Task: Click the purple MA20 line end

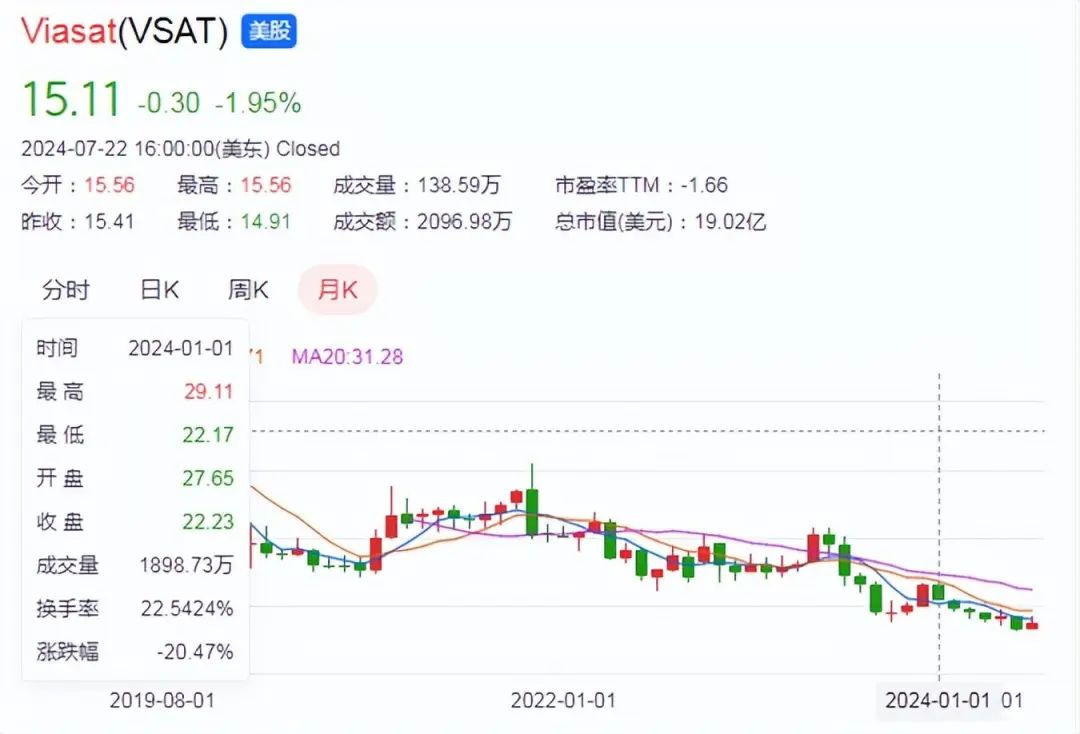Action: tap(1029, 589)
